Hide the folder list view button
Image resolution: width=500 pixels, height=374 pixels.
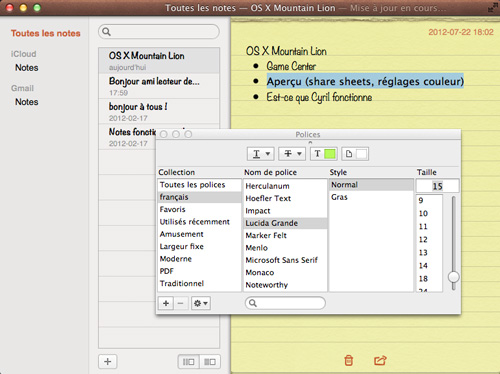[x=210, y=362]
